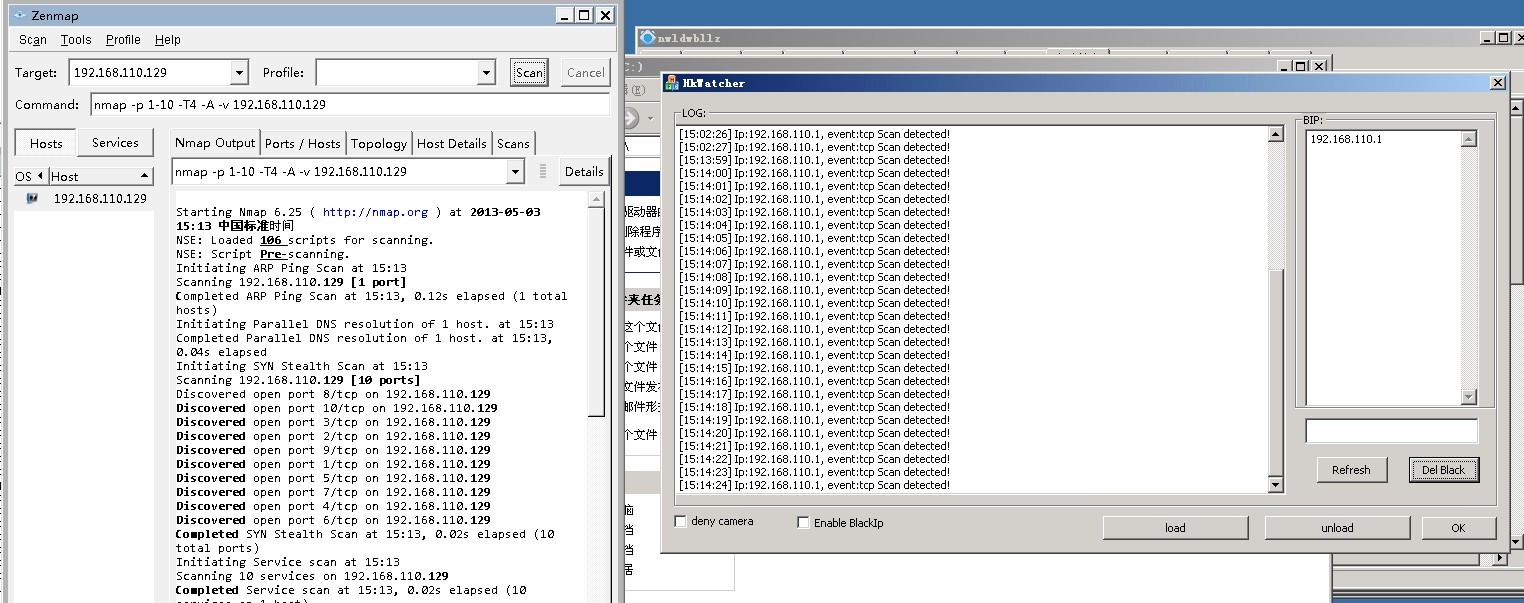This screenshot has width=1524, height=603.
Task: Click the 'Discovered open port 6/tcp' line
Action: click(x=333, y=520)
